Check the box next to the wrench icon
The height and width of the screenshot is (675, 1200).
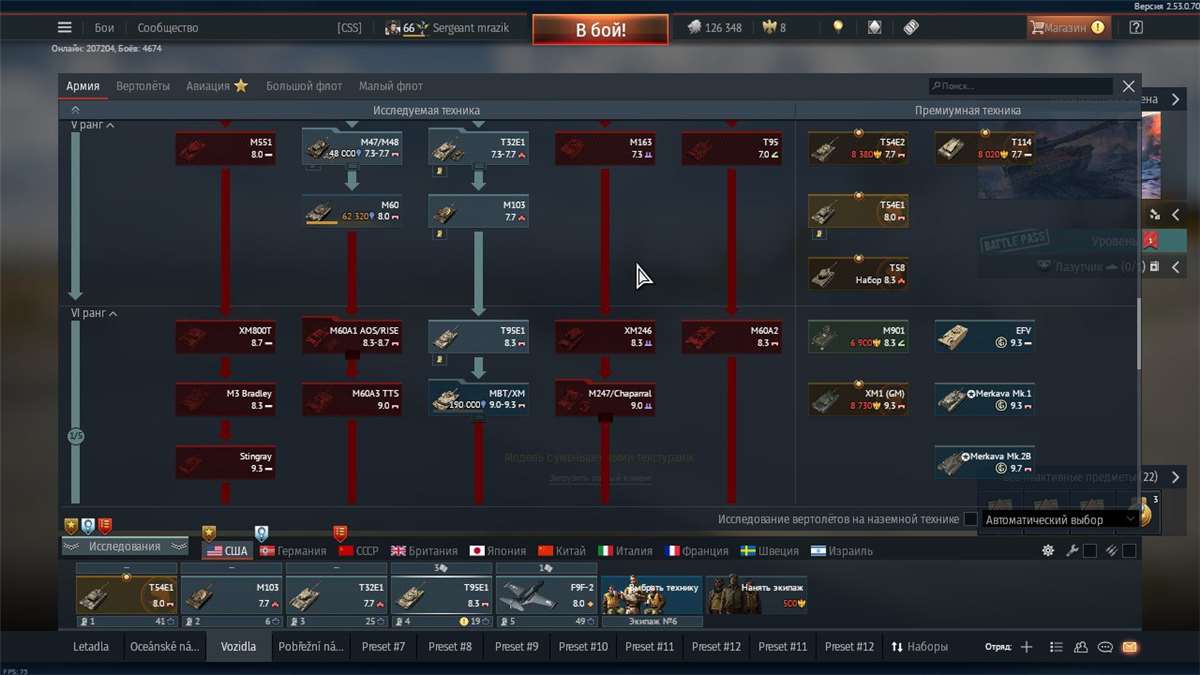(x=1088, y=550)
